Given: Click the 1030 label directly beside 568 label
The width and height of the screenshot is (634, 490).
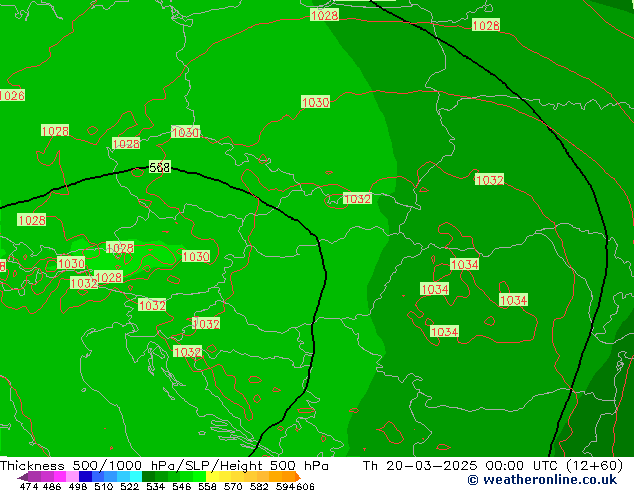Looking at the screenshot, I should pyautogui.click(x=186, y=132).
